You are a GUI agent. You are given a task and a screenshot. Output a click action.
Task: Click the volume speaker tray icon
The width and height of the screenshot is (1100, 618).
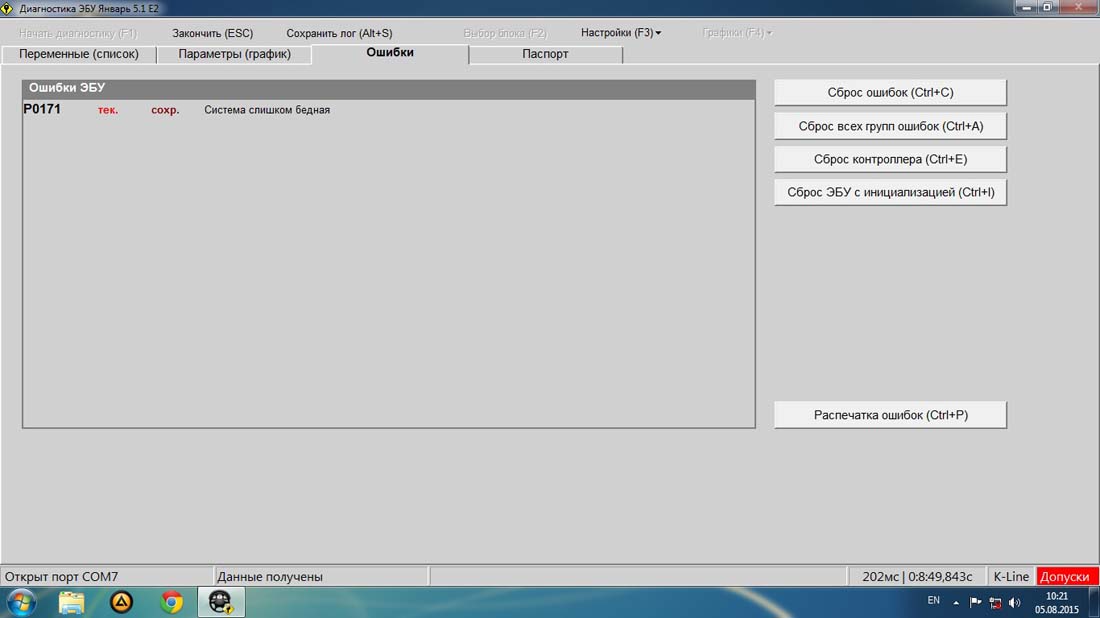1014,602
